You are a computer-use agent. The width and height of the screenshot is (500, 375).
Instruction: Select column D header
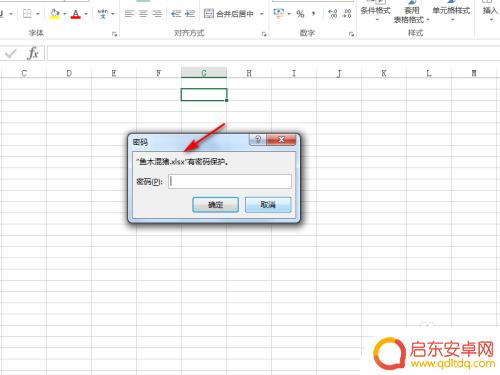click(69, 73)
